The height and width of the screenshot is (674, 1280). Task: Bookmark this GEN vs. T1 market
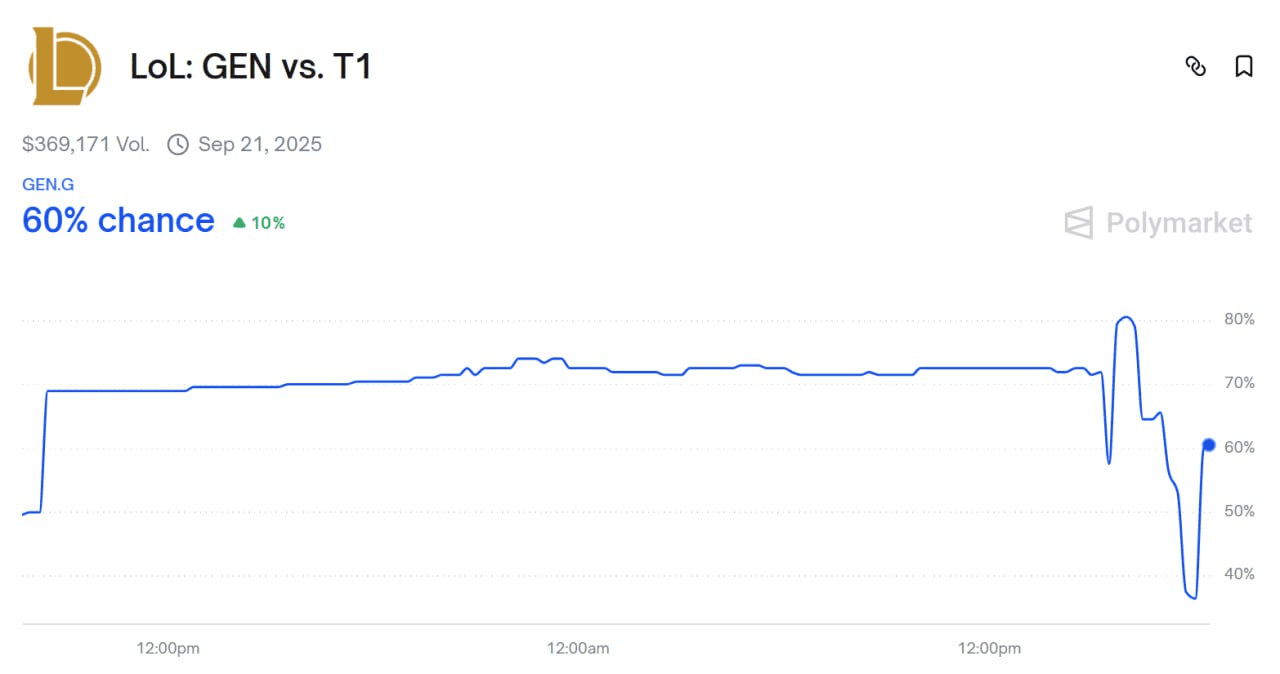tap(1244, 67)
